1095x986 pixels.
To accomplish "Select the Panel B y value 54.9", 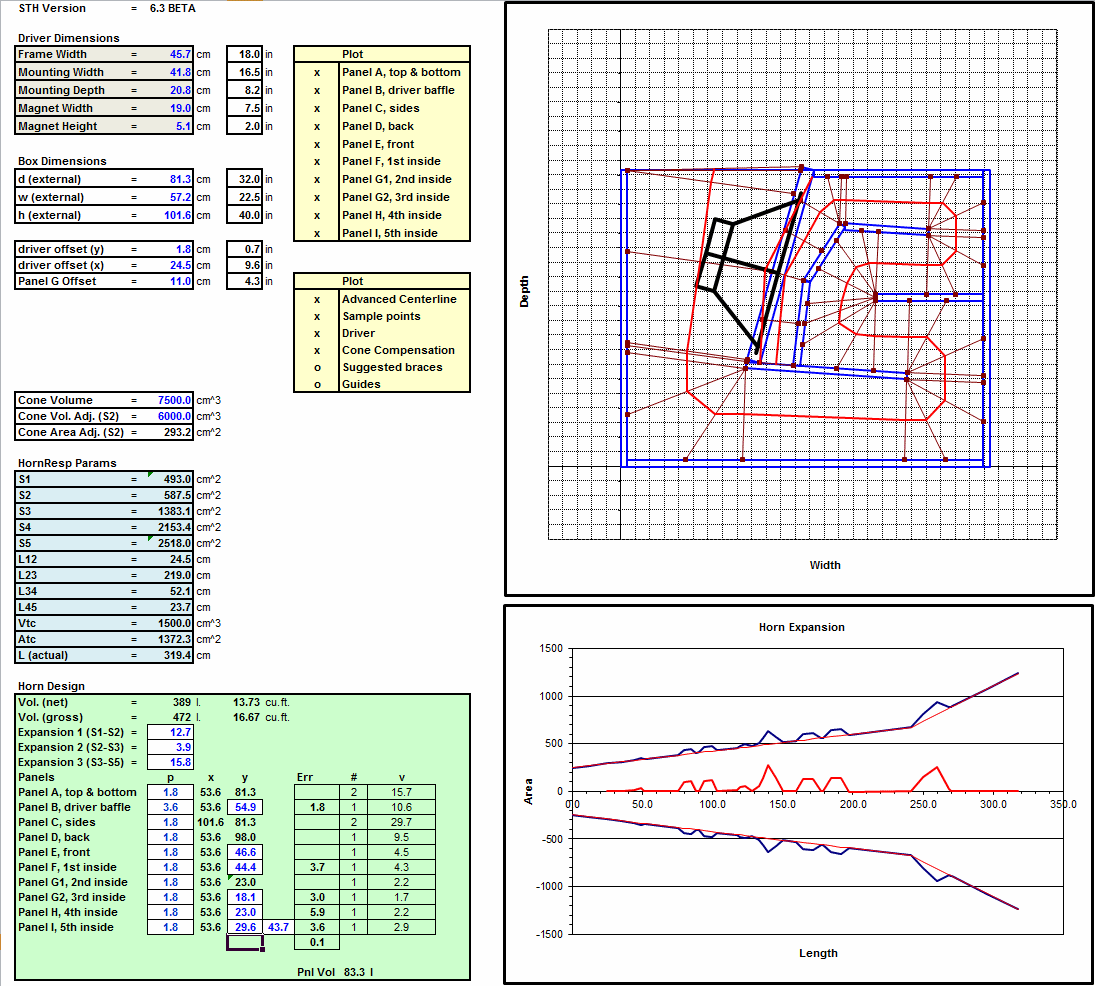I will click(x=245, y=807).
